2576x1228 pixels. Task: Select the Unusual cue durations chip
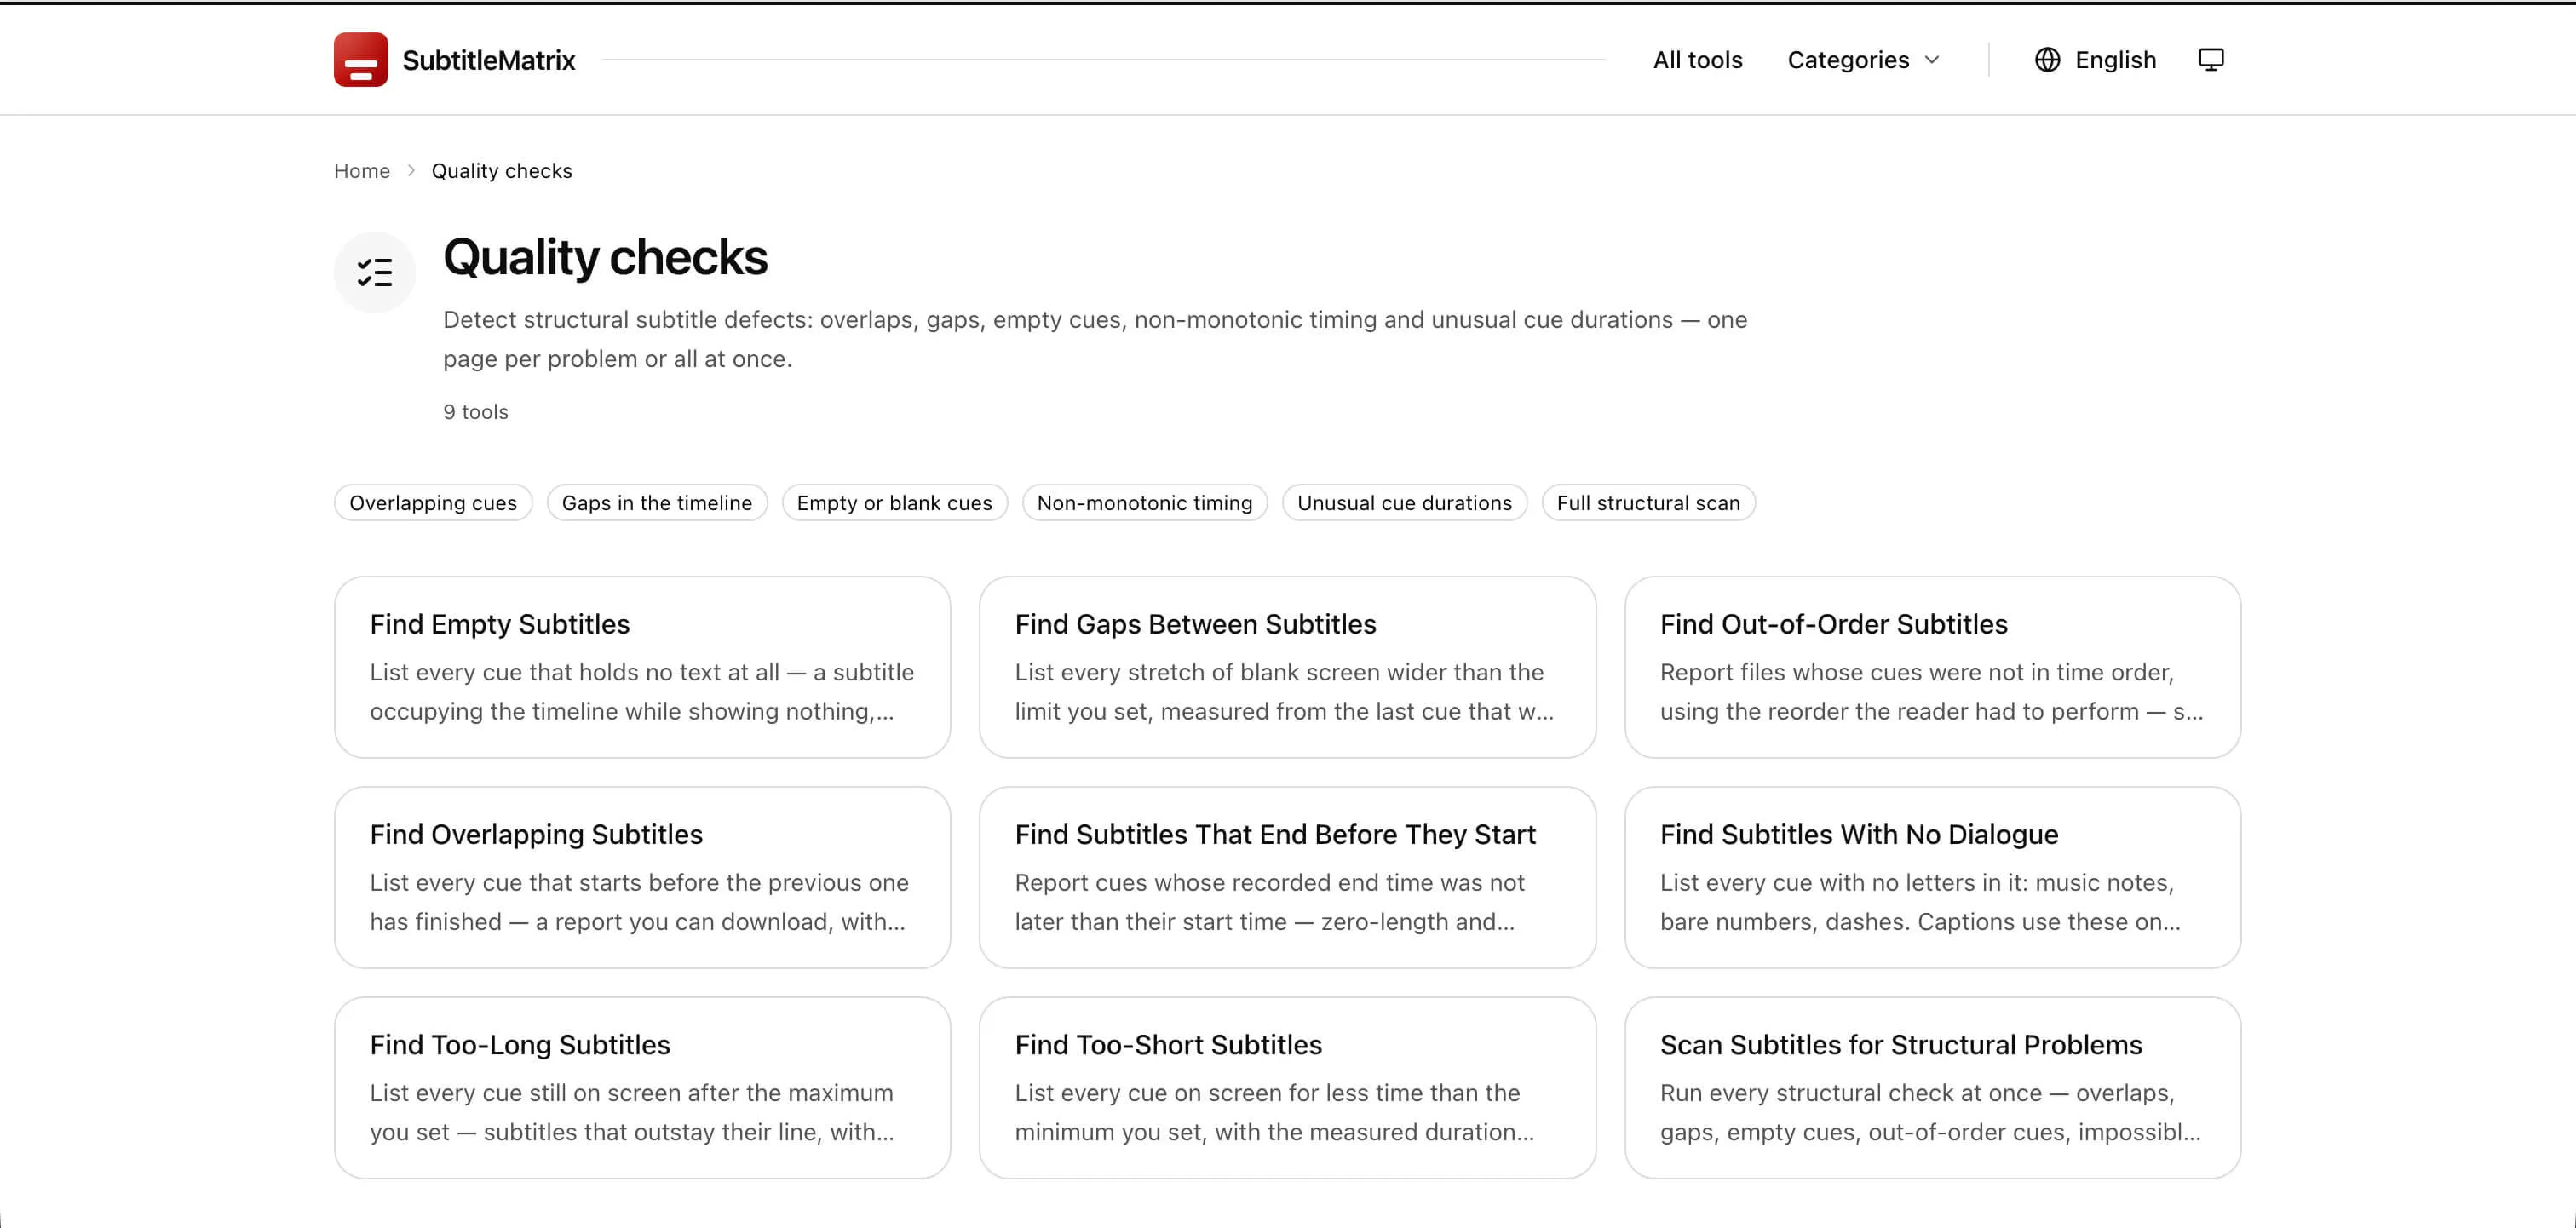[x=1405, y=503]
